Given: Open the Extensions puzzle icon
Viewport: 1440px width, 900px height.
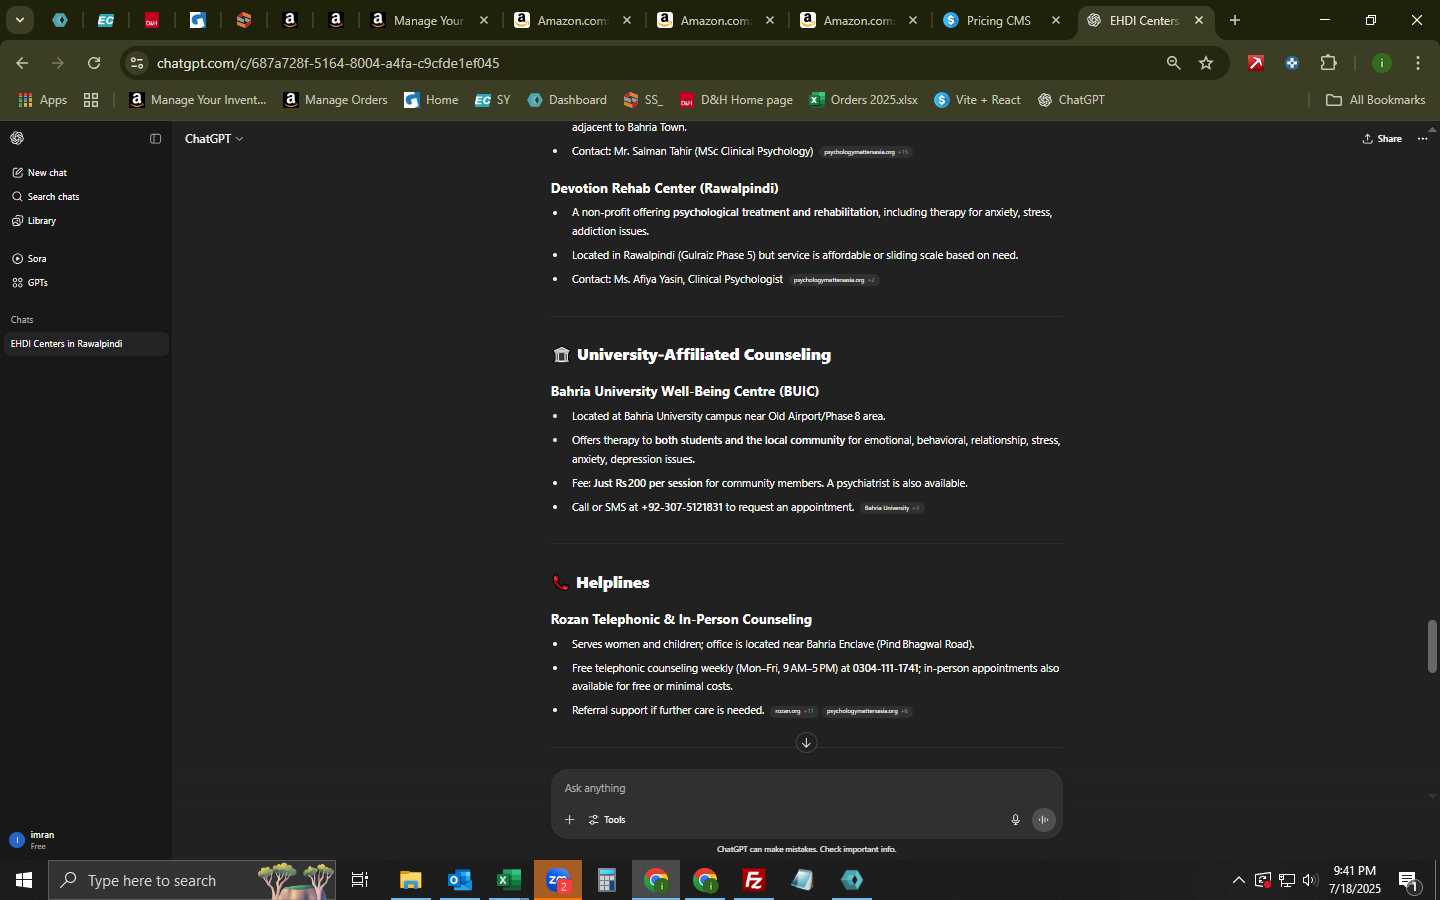Looking at the screenshot, I should tap(1328, 63).
